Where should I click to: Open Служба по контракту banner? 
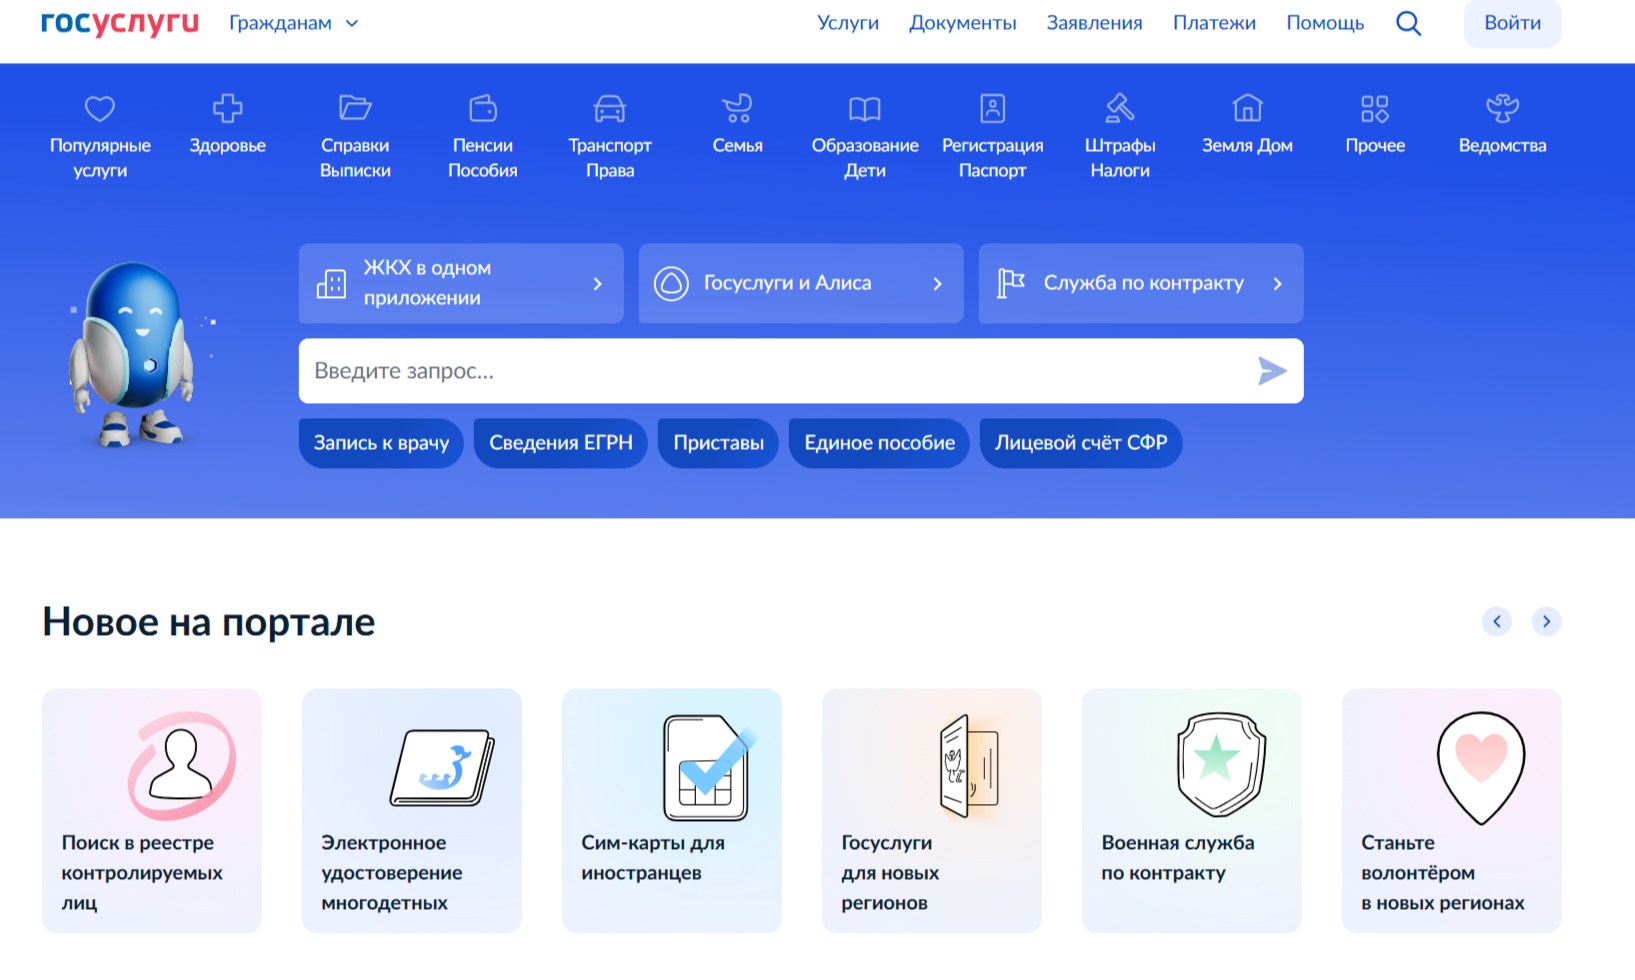[1140, 283]
